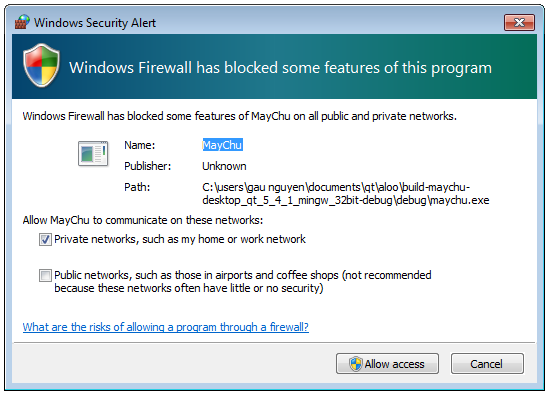Select the highlighted MayChu name field
Viewport: 548px width, 394px height.
(x=222, y=145)
